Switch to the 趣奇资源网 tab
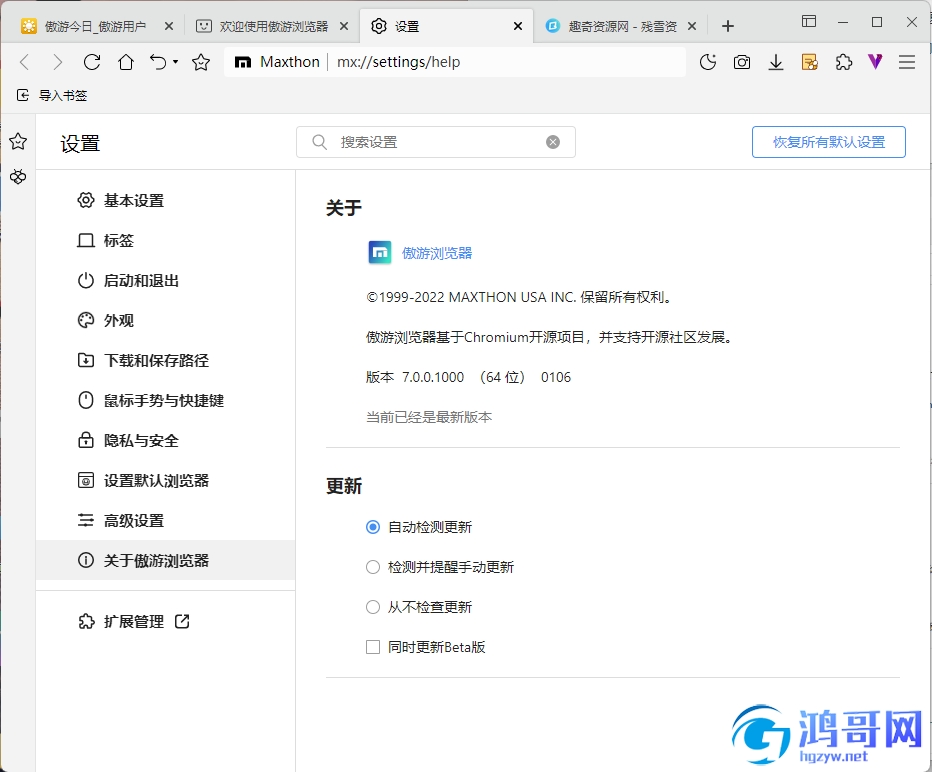 (x=621, y=26)
